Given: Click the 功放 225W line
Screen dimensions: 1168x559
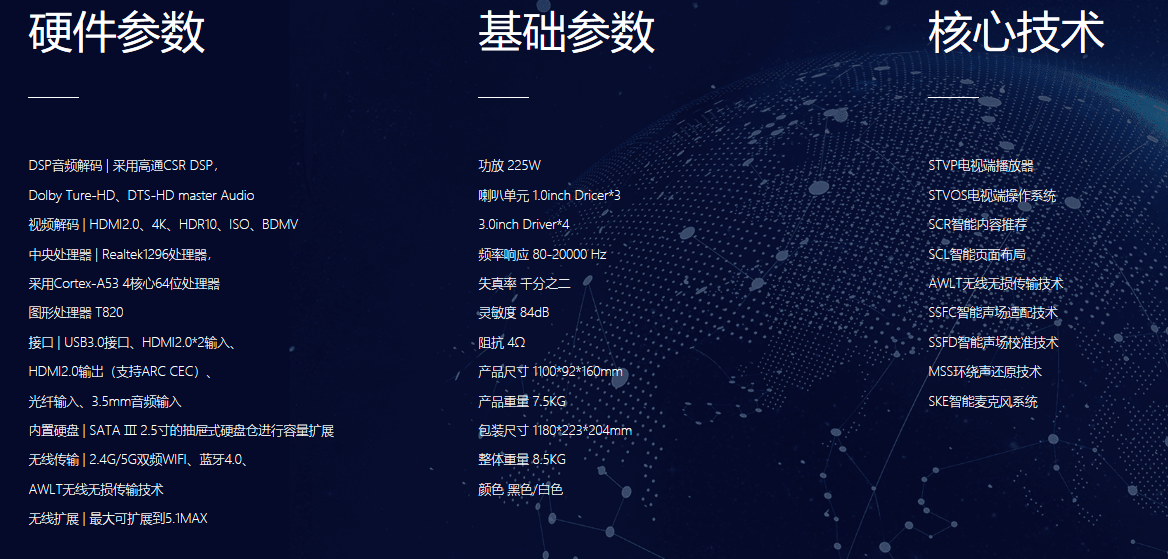Looking at the screenshot, I should click(x=510, y=165).
